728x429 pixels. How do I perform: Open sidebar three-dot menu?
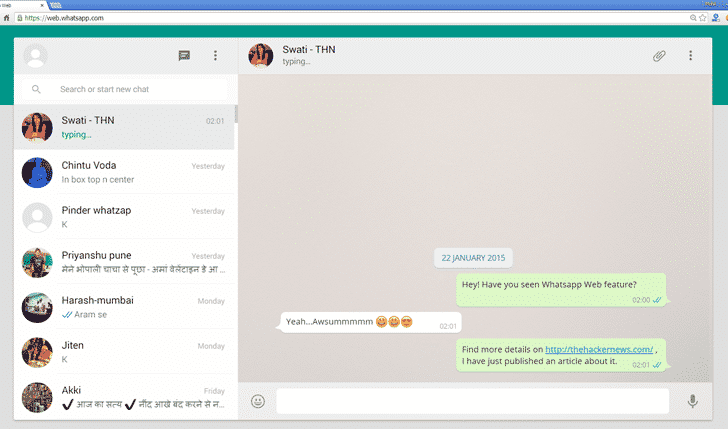pos(215,56)
